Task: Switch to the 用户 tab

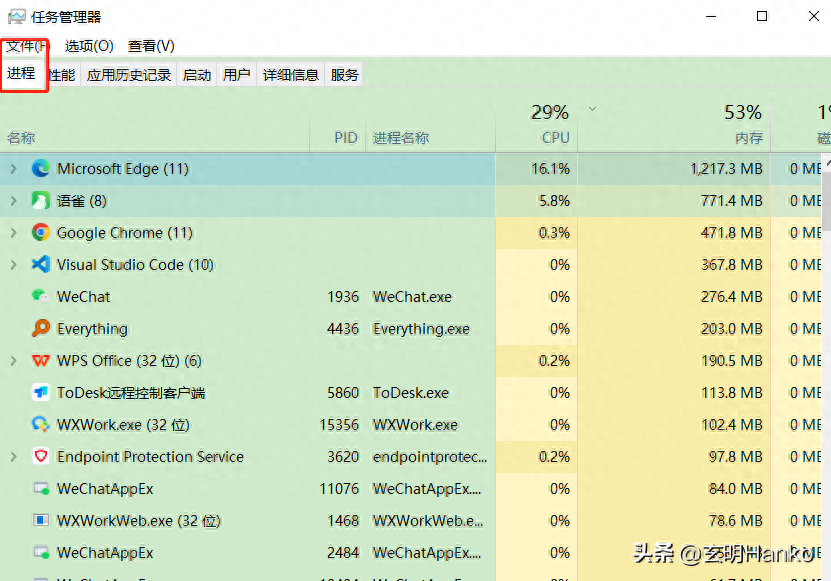Action: pyautogui.click(x=236, y=75)
